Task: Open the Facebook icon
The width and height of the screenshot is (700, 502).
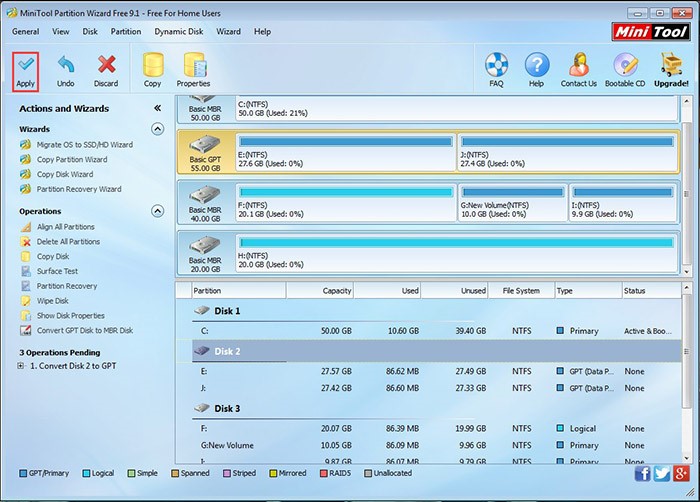Action: pos(642,473)
